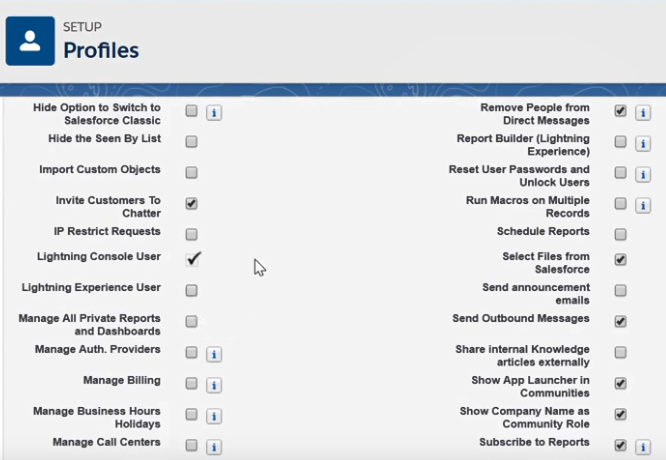
Task: Enable the Schedule Reports checkbox
Action: click(x=621, y=234)
